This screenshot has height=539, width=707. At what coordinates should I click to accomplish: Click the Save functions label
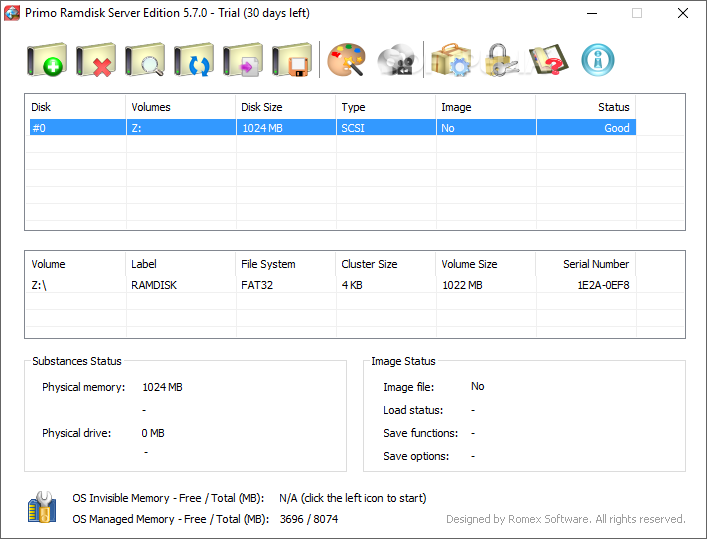420,433
